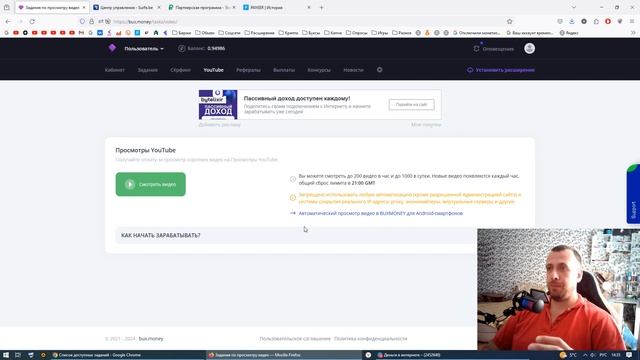The width and height of the screenshot is (640, 360).
Task: Click the red Opera-style extension icon
Action: (x=608, y=21)
